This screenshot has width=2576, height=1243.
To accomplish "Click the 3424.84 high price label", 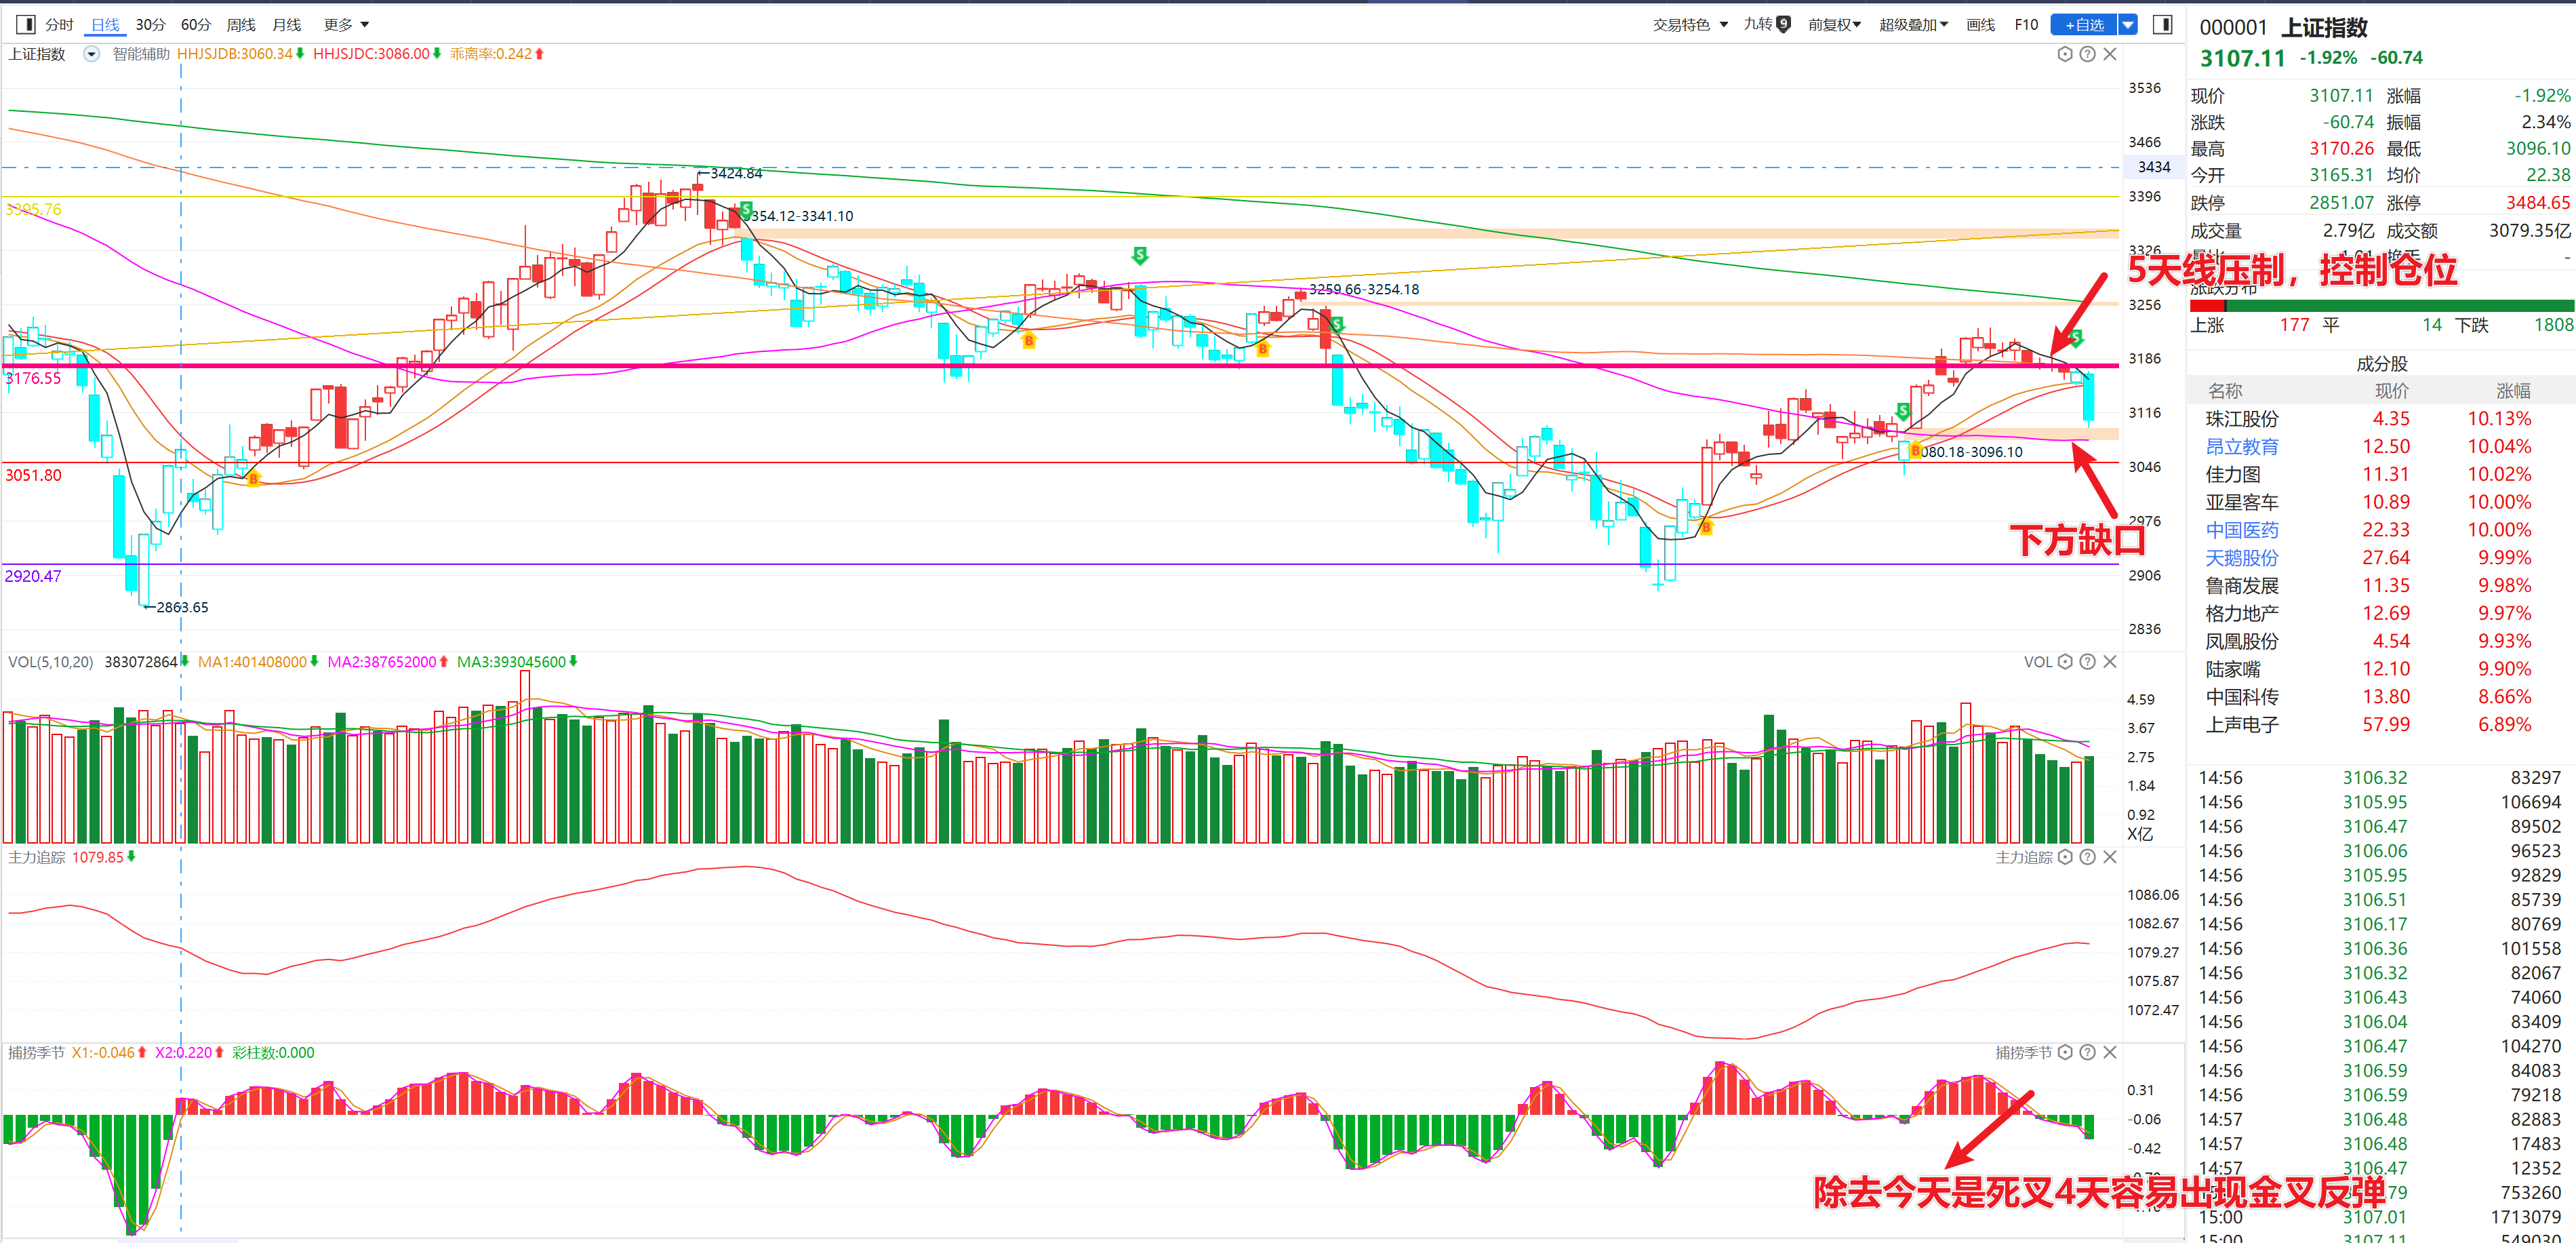I will coord(736,174).
